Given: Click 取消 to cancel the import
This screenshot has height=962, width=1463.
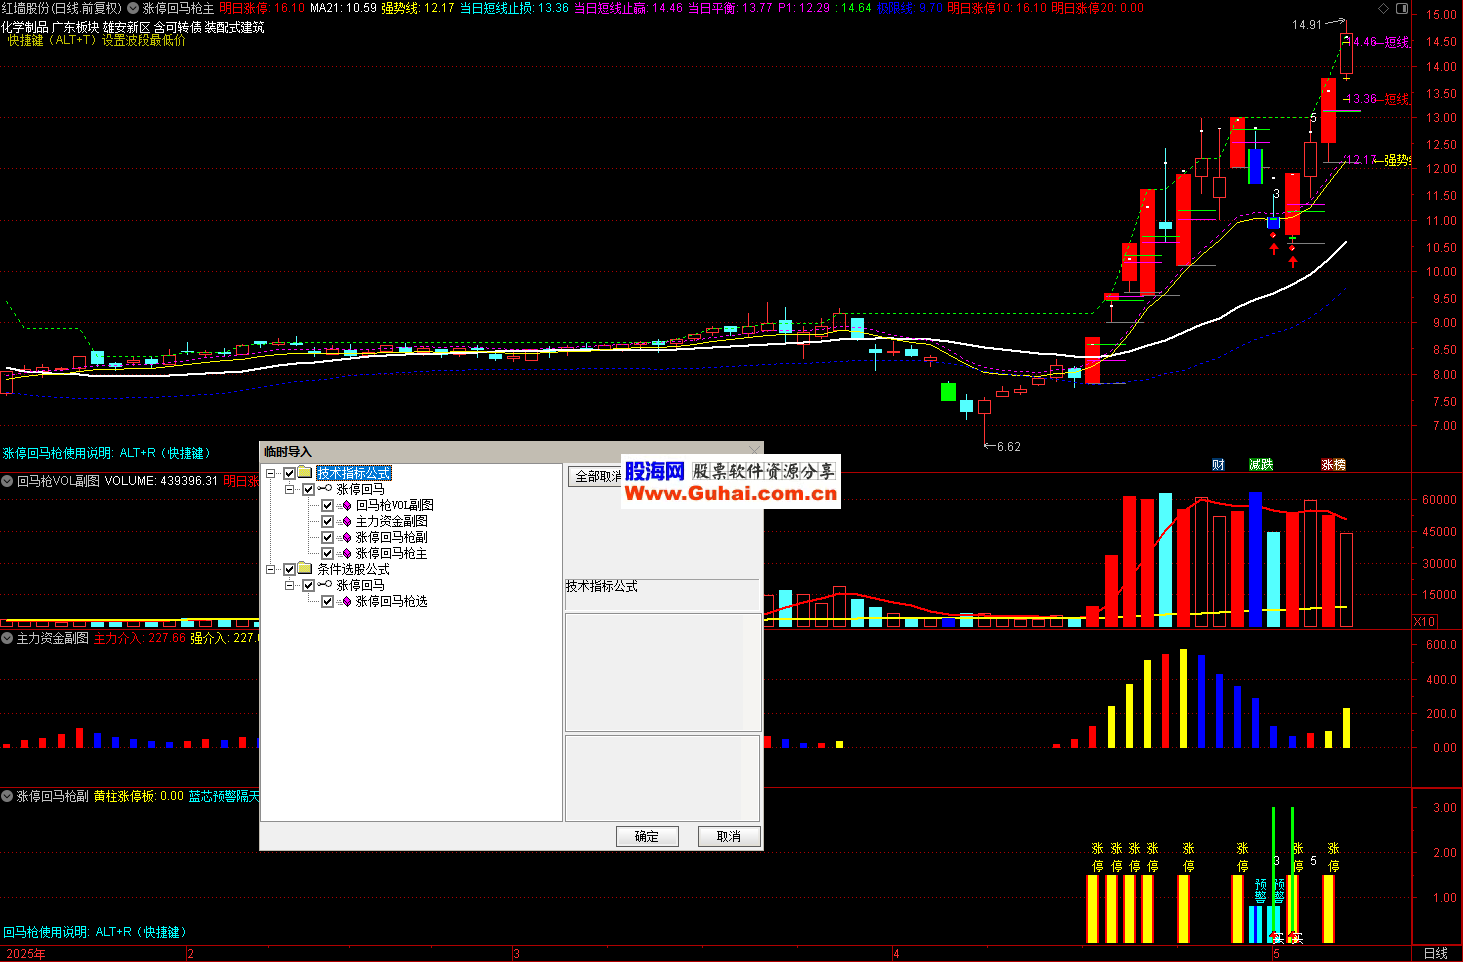Looking at the screenshot, I should click(729, 836).
